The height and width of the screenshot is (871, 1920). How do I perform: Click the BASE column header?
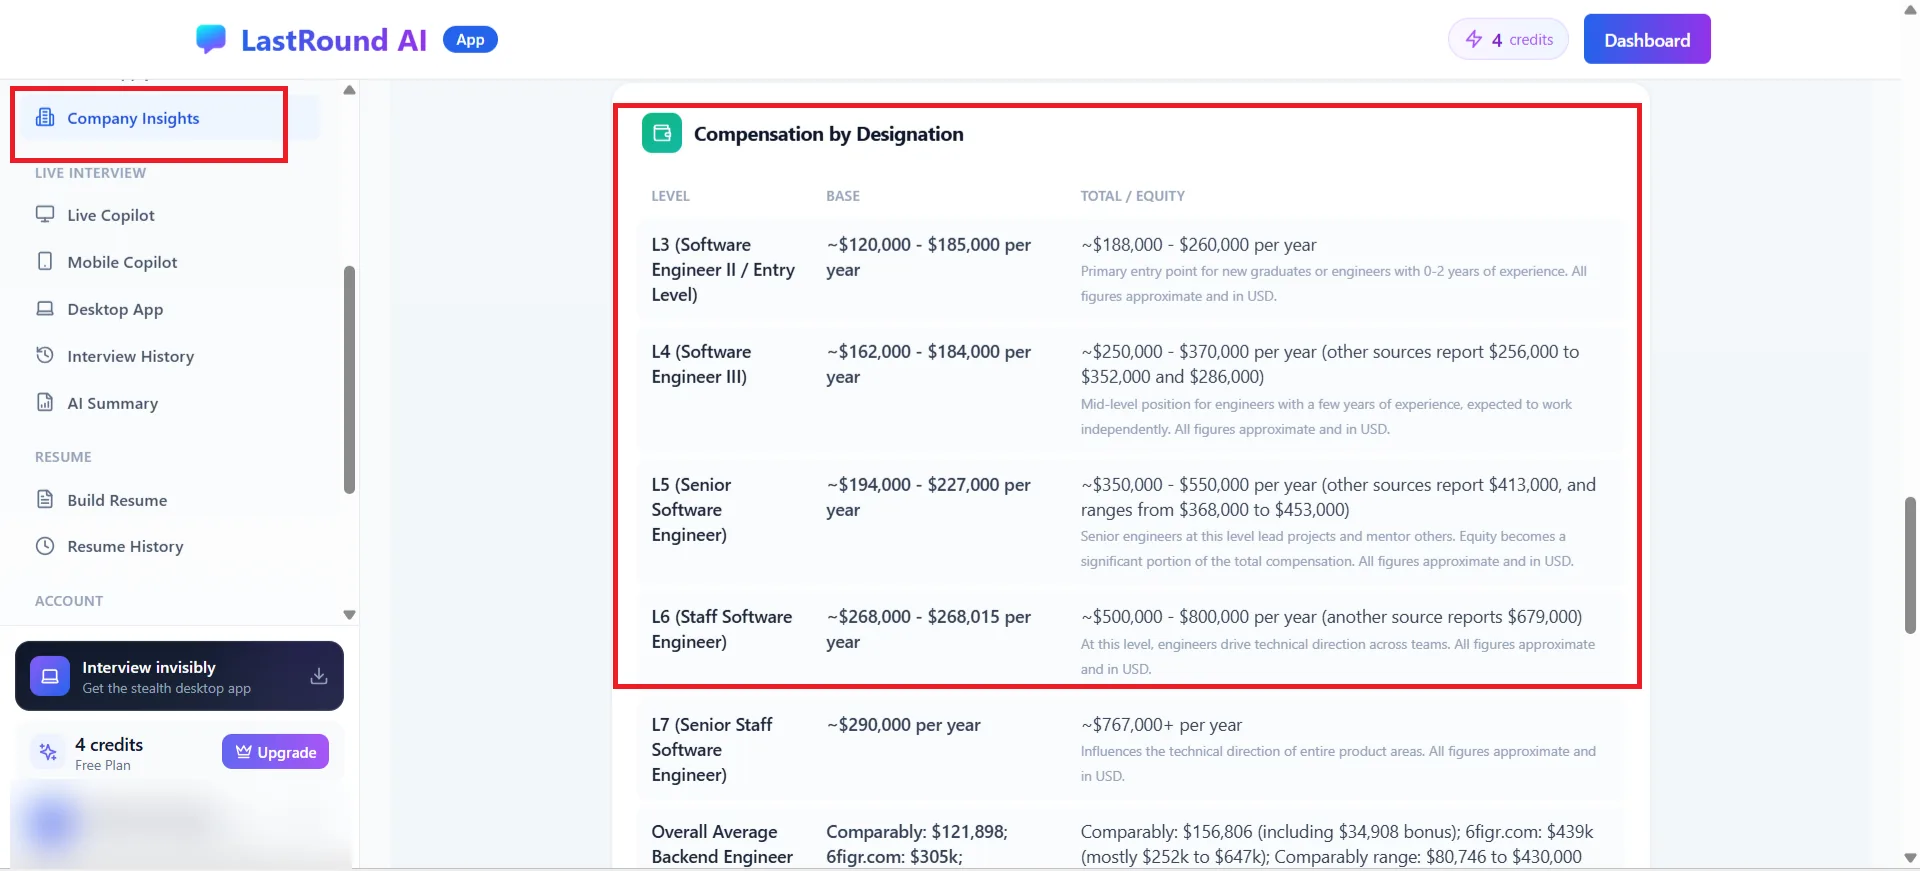pos(843,196)
